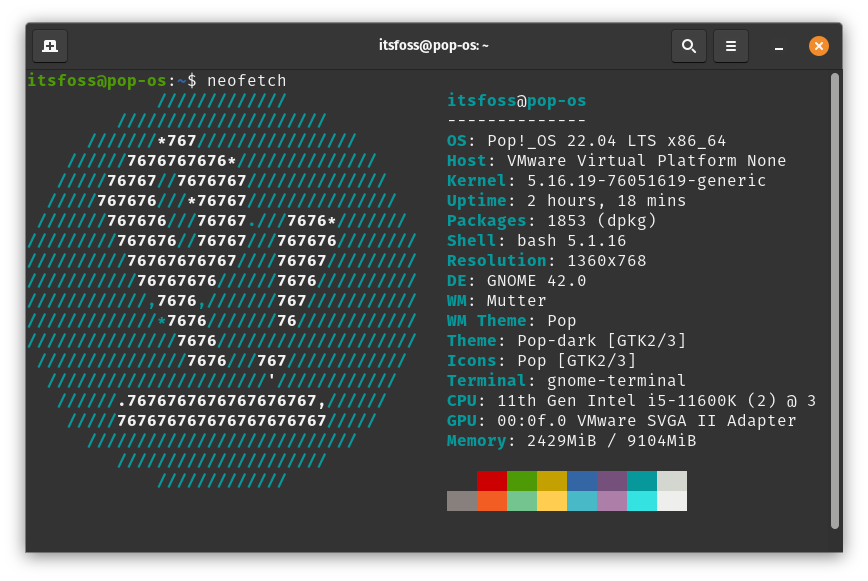Click the red color block
The height and width of the screenshot is (581, 868).
pyautogui.click(x=491, y=481)
